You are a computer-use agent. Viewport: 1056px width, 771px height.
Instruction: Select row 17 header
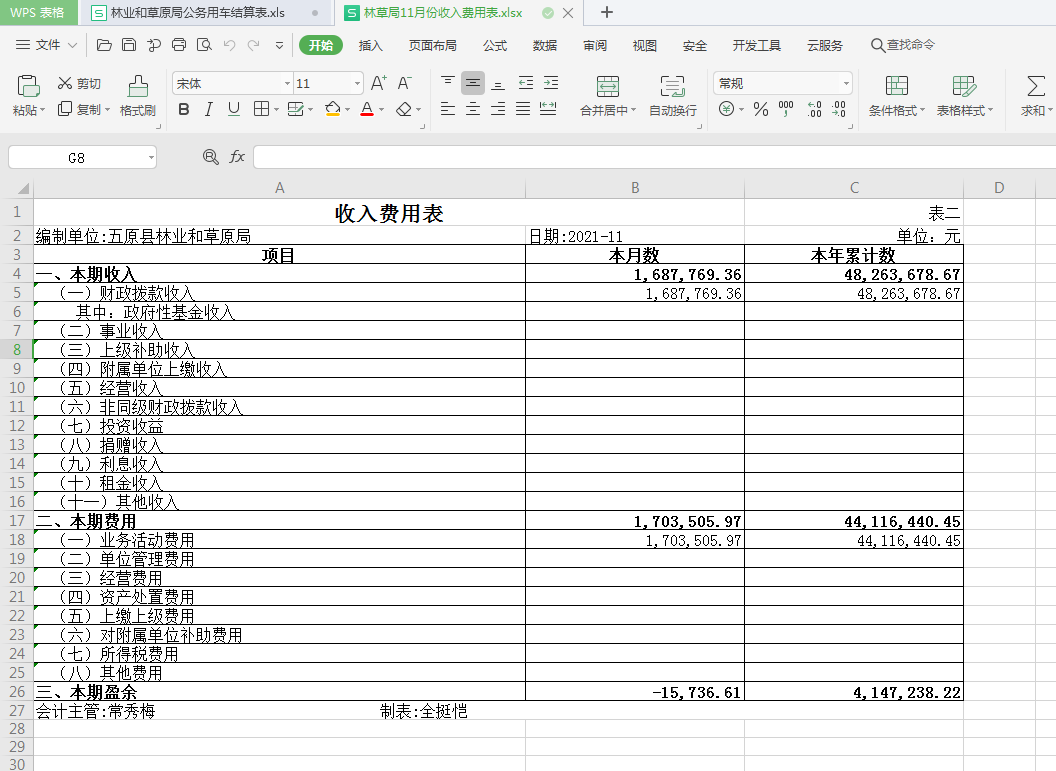pos(17,521)
